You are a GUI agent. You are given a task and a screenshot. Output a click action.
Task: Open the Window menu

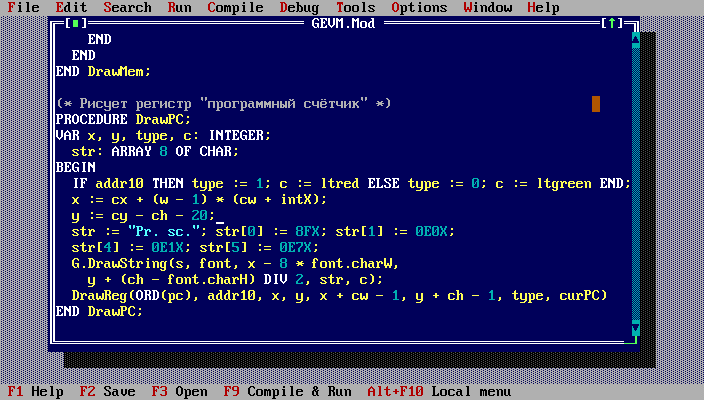[487, 7]
